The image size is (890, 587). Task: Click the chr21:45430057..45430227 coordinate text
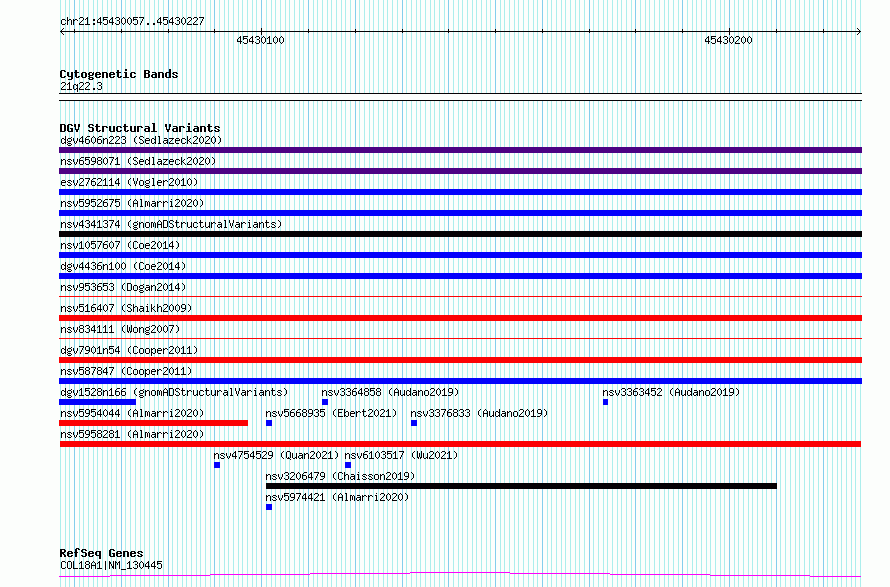[132, 22]
